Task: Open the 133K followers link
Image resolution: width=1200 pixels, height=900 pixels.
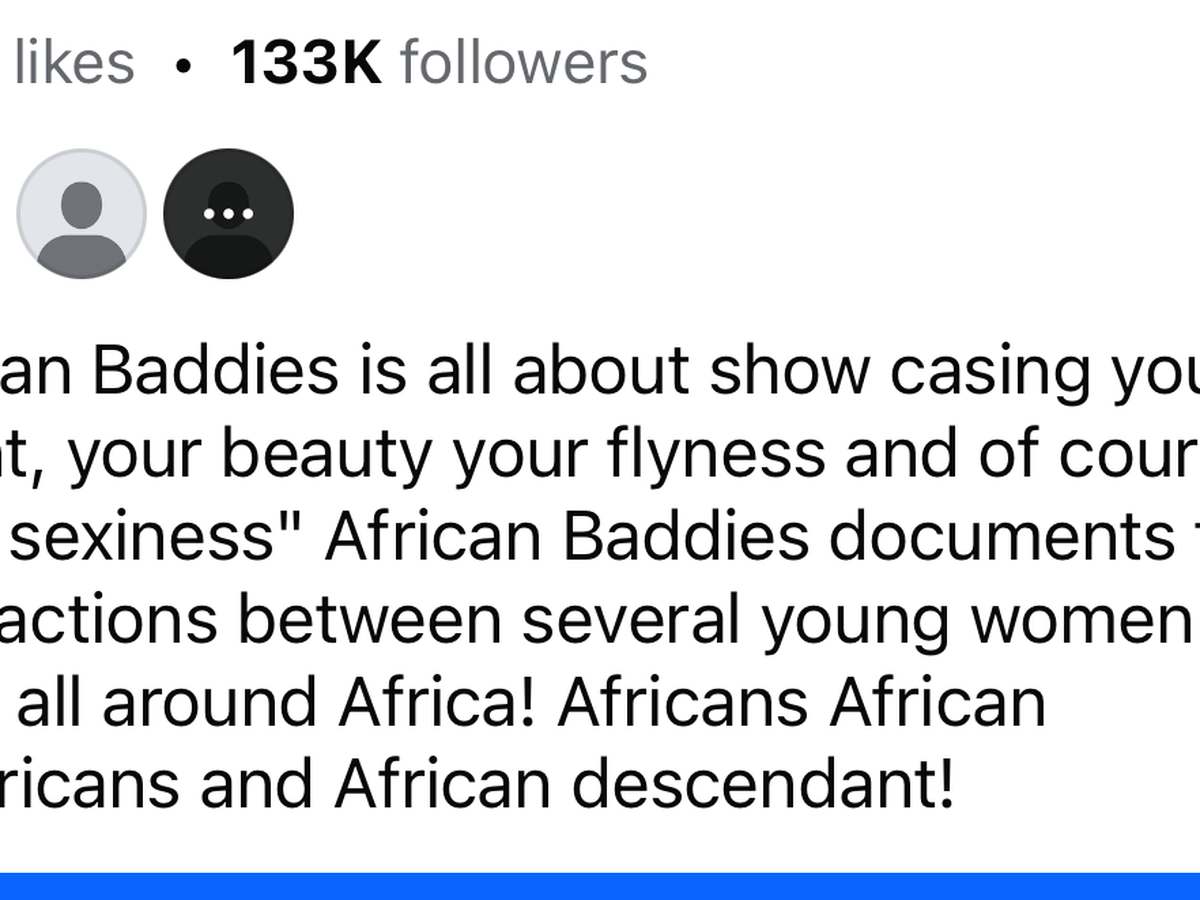Action: pyautogui.click(x=439, y=62)
